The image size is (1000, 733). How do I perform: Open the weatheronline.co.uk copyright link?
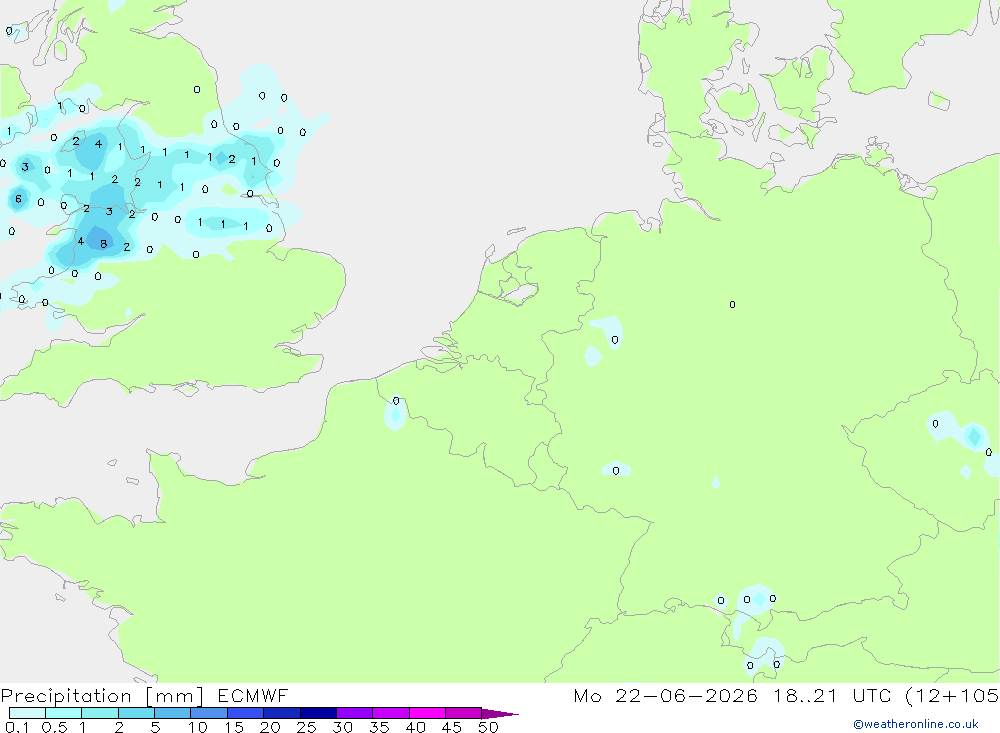click(x=915, y=724)
